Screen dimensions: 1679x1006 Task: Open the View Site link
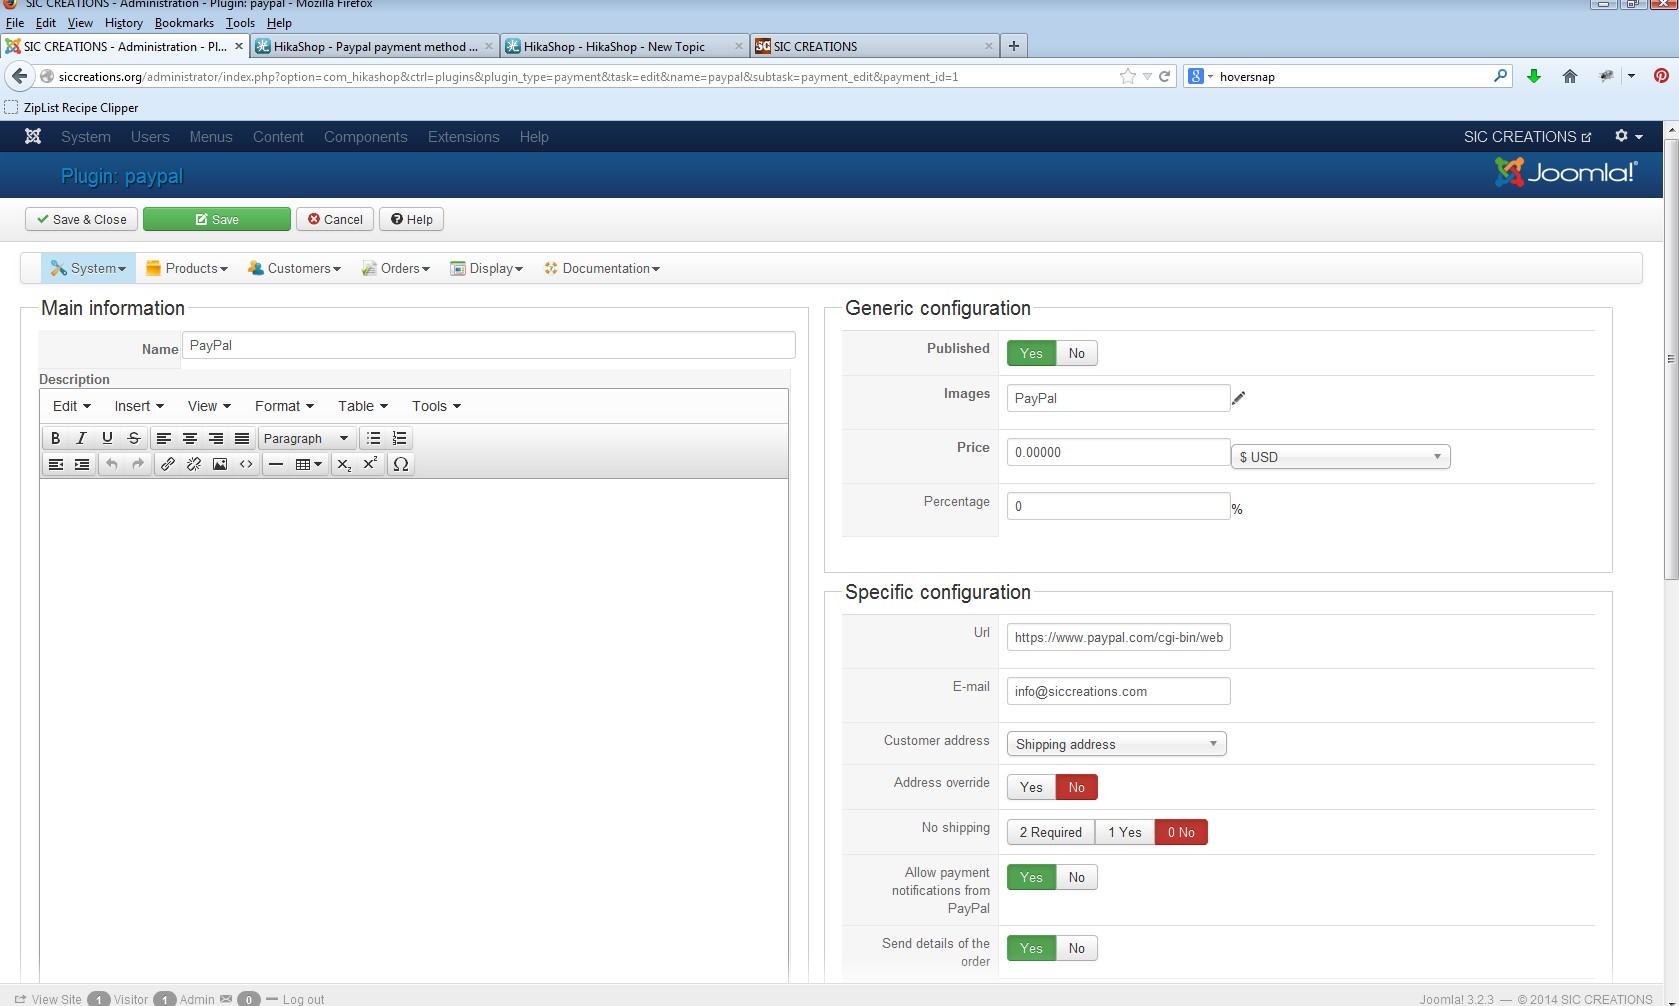pos(56,999)
